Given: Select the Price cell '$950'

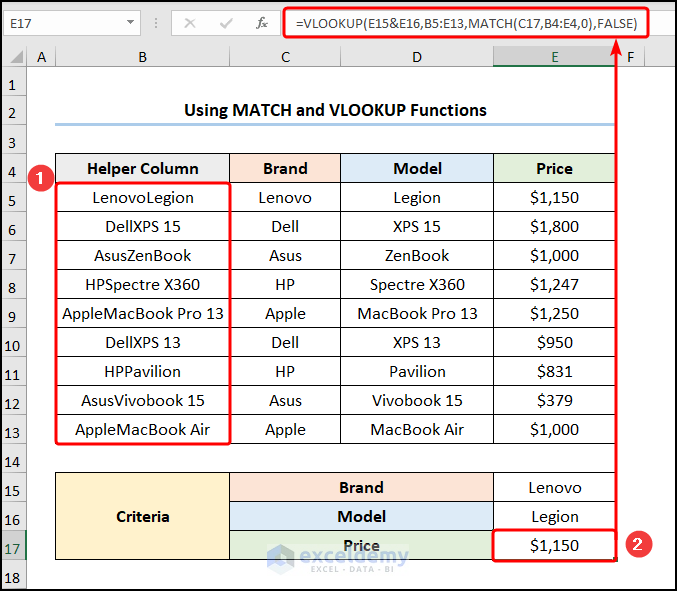Looking at the screenshot, I should pos(554,342).
